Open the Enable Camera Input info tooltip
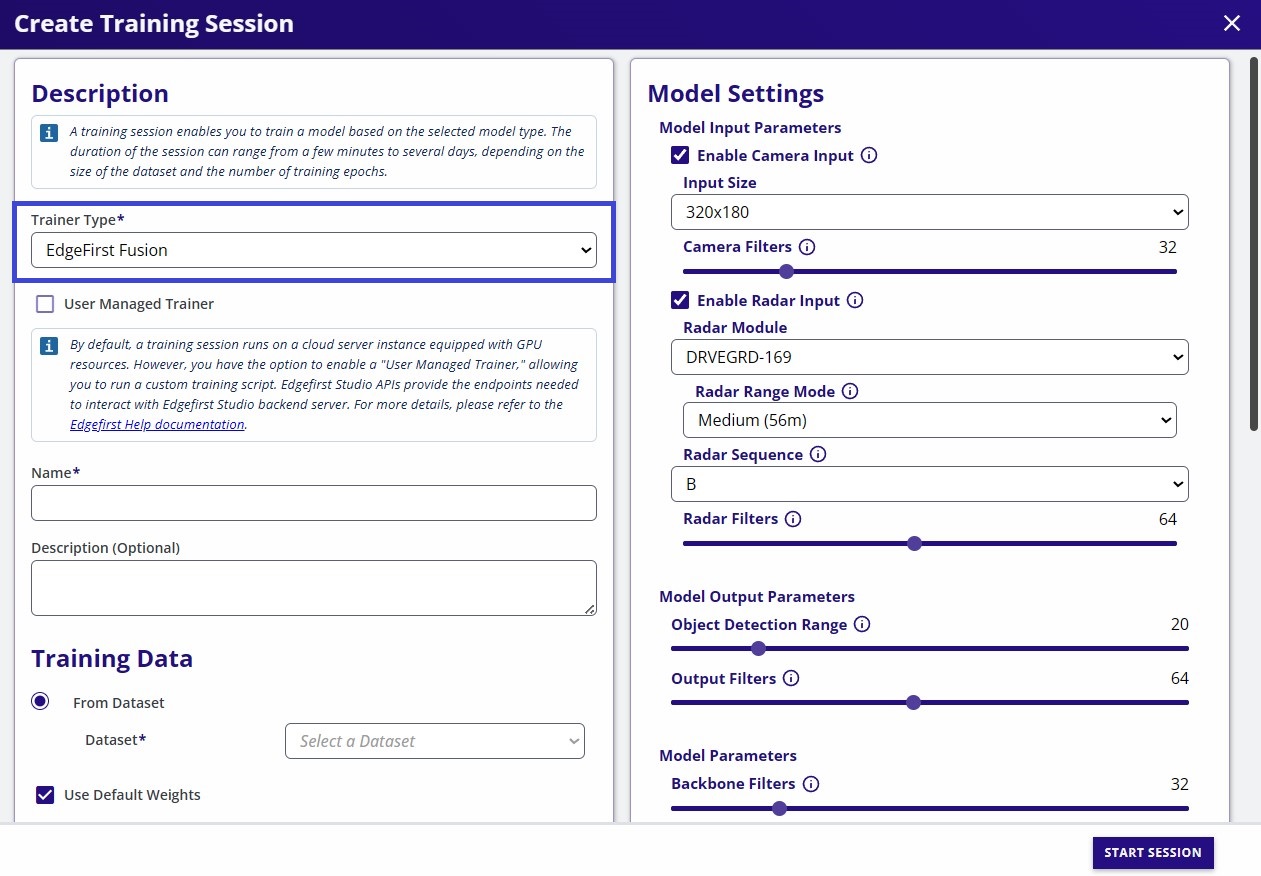Viewport: 1261px width, 876px height. [869, 155]
